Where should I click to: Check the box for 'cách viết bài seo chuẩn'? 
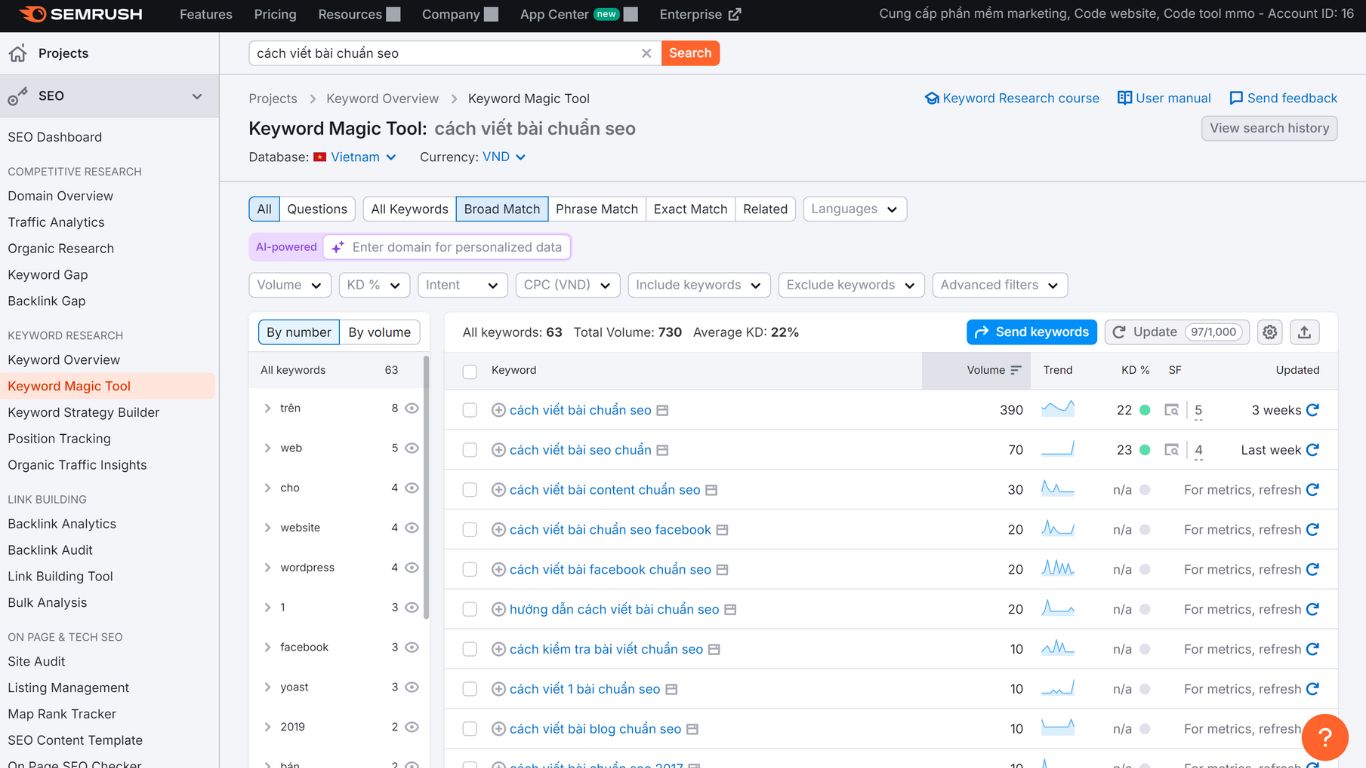click(469, 450)
